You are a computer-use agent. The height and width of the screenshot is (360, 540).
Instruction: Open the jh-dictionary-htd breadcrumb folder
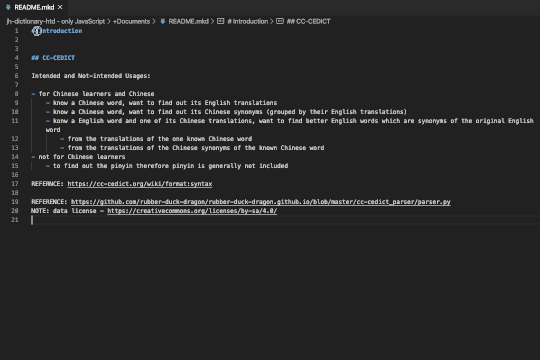point(55,21)
